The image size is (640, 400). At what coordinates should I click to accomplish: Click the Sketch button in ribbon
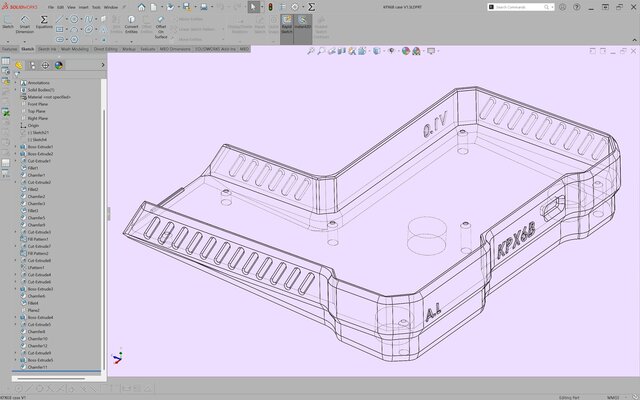(8, 25)
